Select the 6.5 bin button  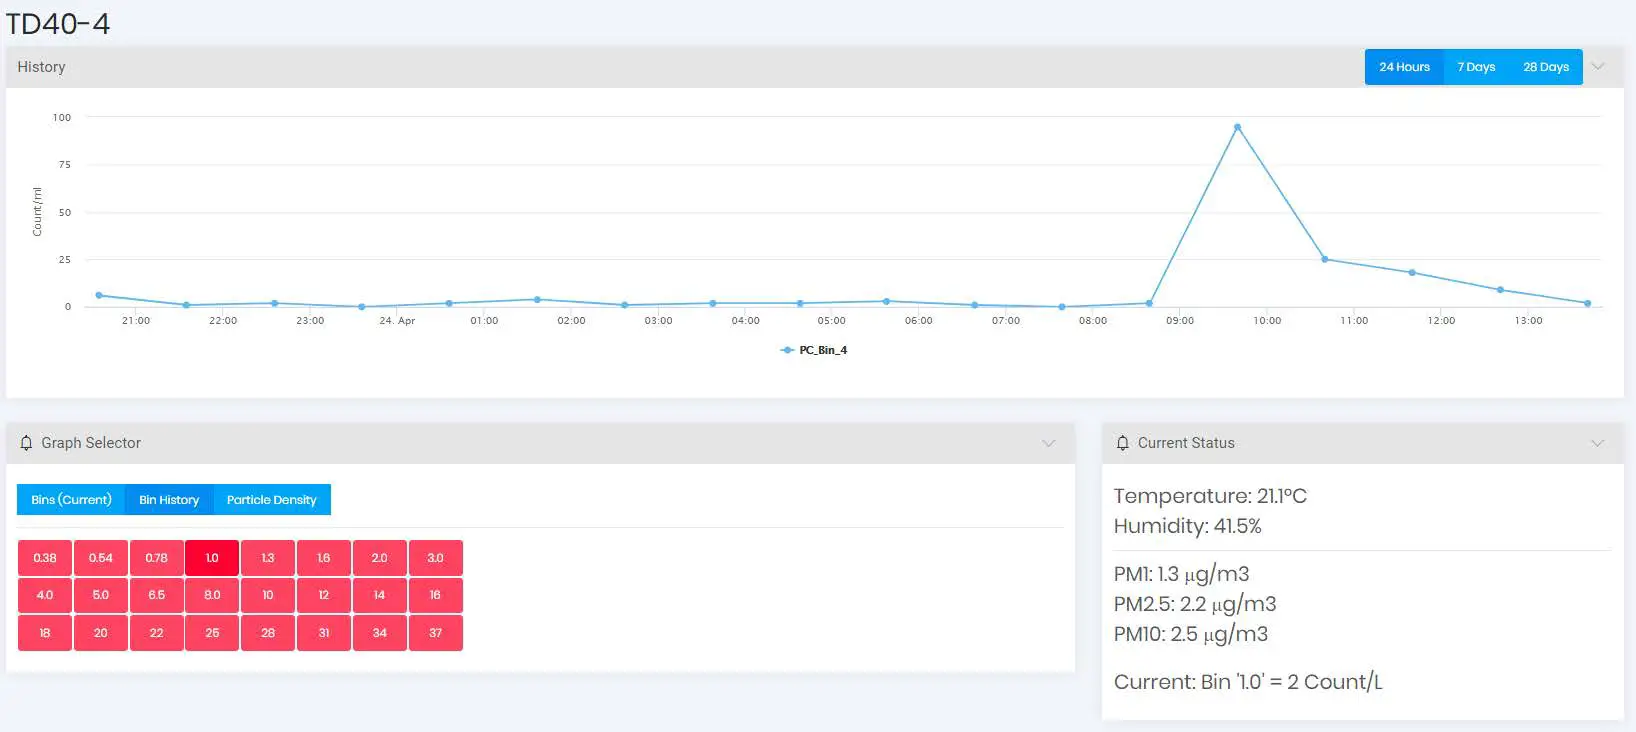[157, 595]
